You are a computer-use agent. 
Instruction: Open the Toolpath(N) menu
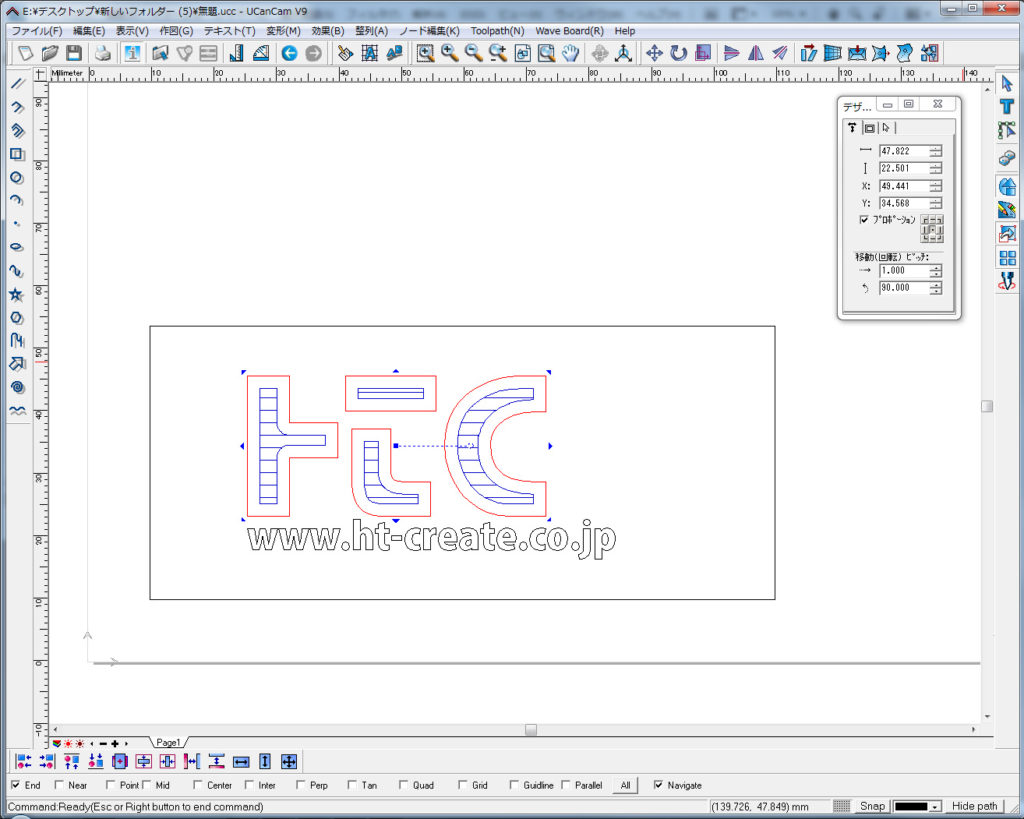tap(497, 31)
